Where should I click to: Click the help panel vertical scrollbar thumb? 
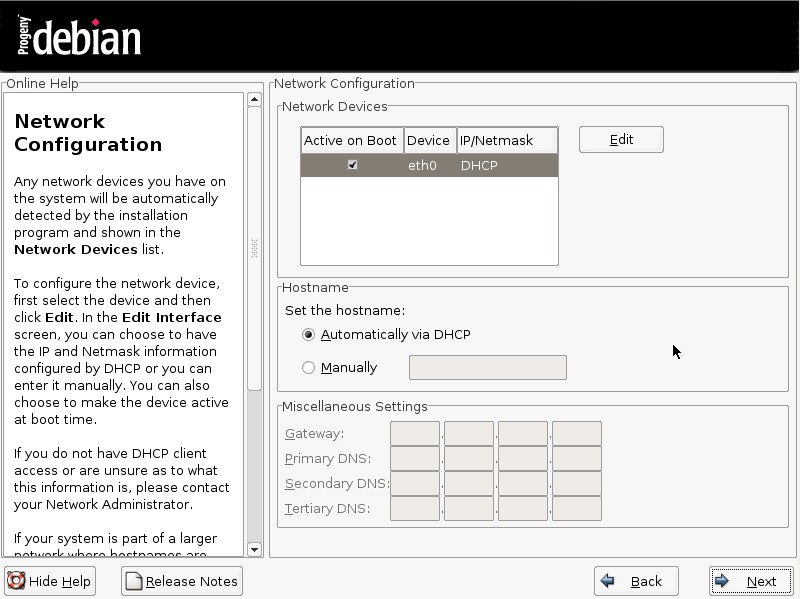point(254,240)
